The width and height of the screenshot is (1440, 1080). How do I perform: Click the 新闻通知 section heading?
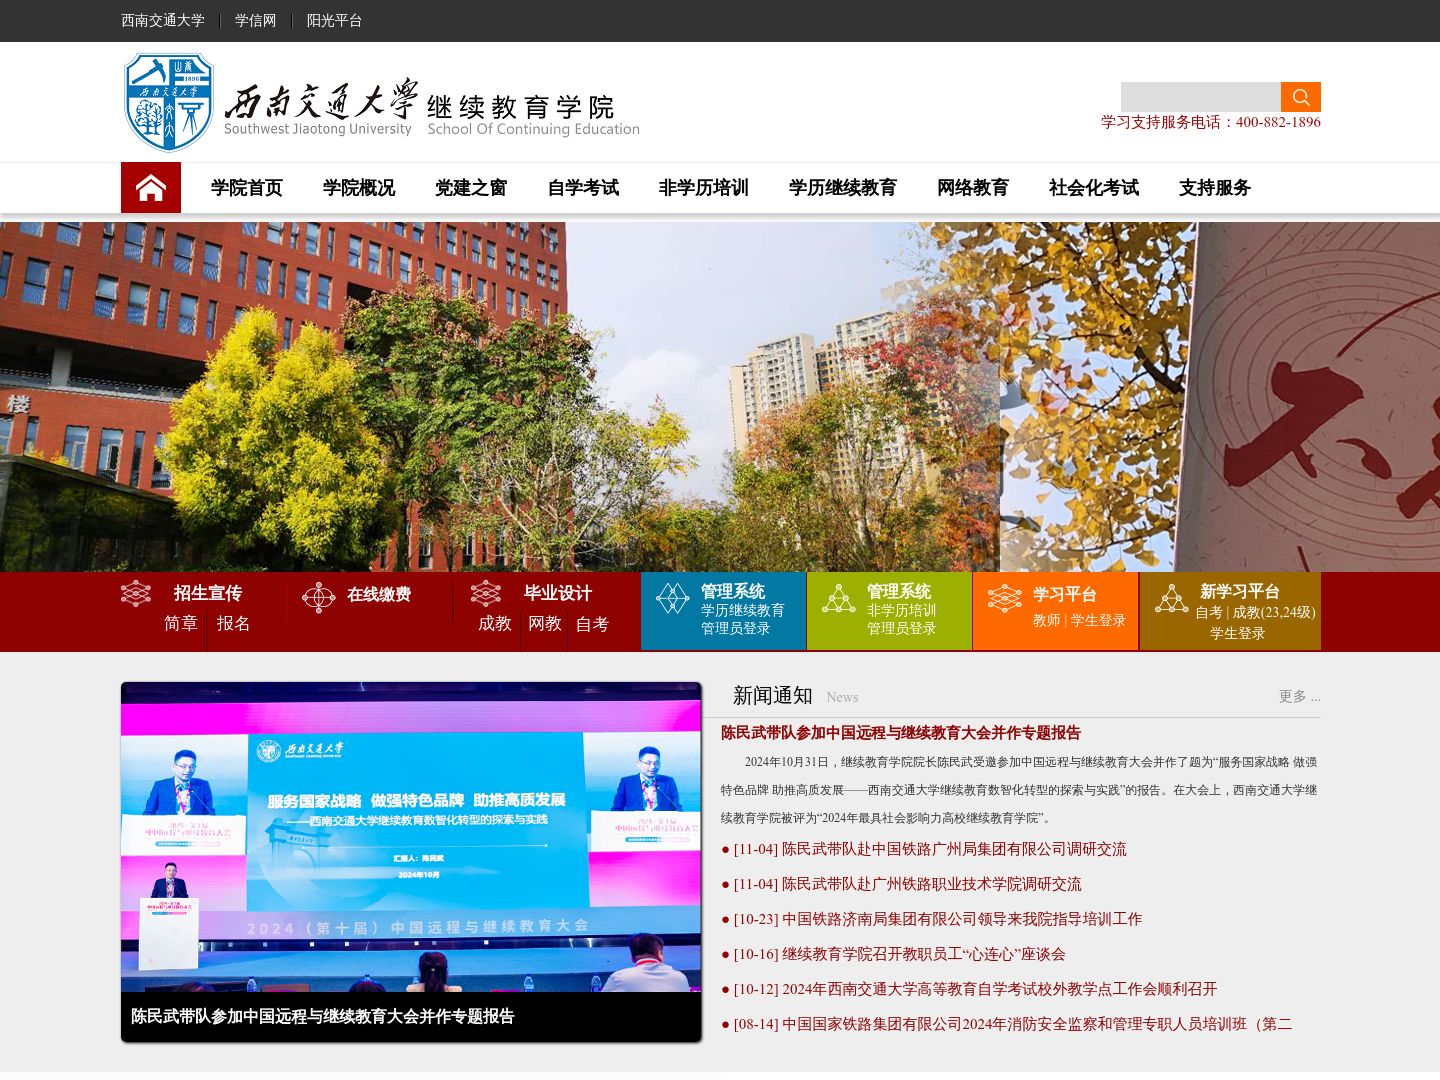[x=773, y=696]
